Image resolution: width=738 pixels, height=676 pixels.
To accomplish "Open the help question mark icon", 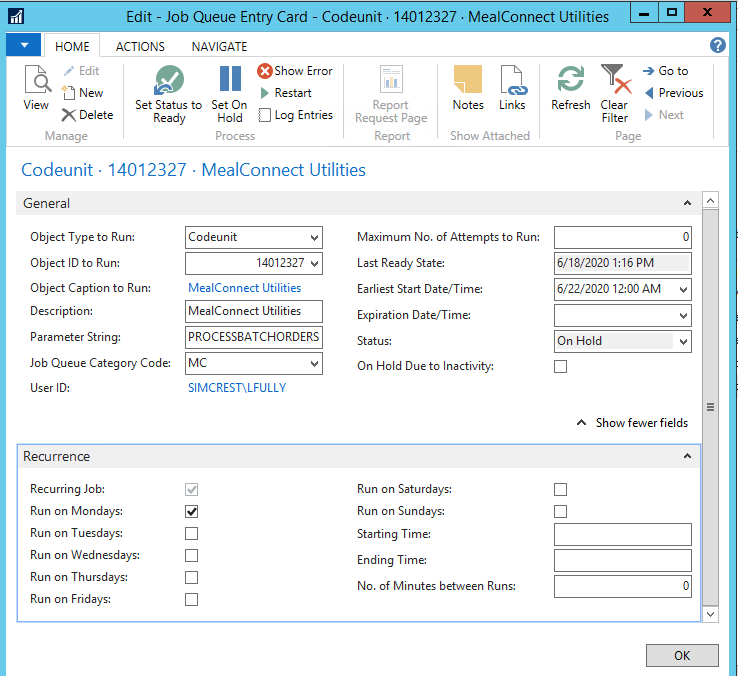I will pos(717,45).
